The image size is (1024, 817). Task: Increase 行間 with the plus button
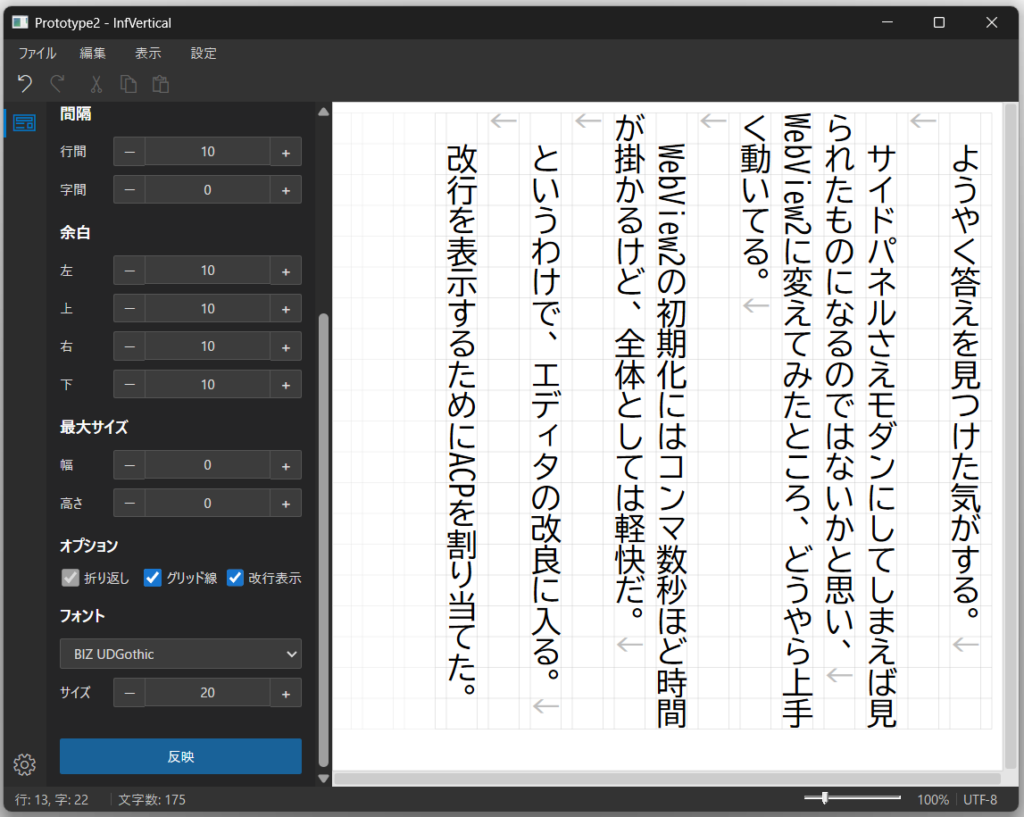point(285,152)
